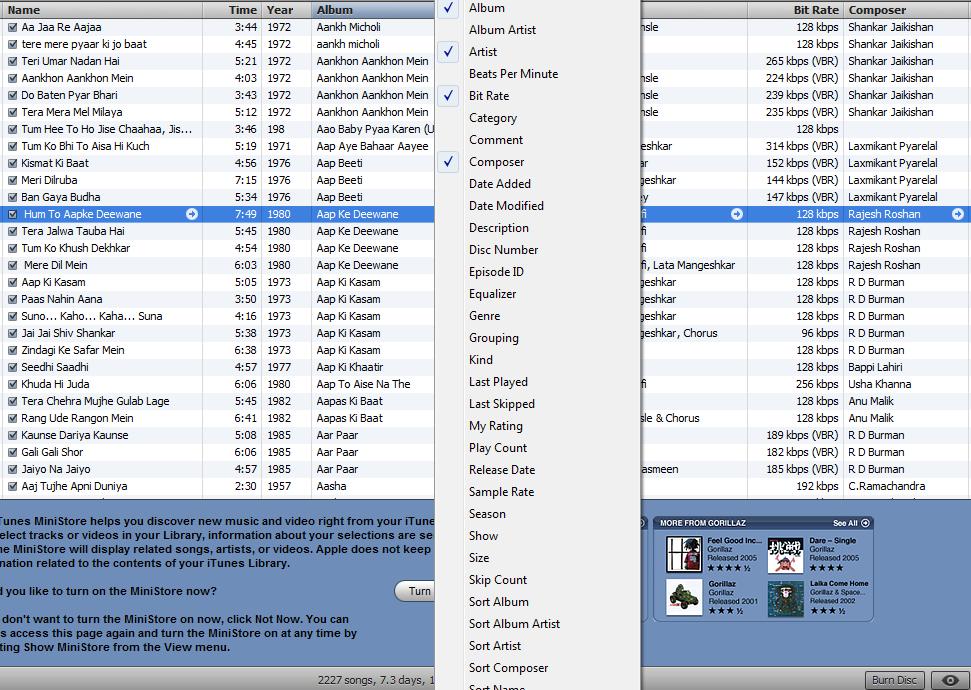The width and height of the screenshot is (971, 690).
Task: Uncheck Bit Rate in column menu
Action: click(x=538, y=96)
